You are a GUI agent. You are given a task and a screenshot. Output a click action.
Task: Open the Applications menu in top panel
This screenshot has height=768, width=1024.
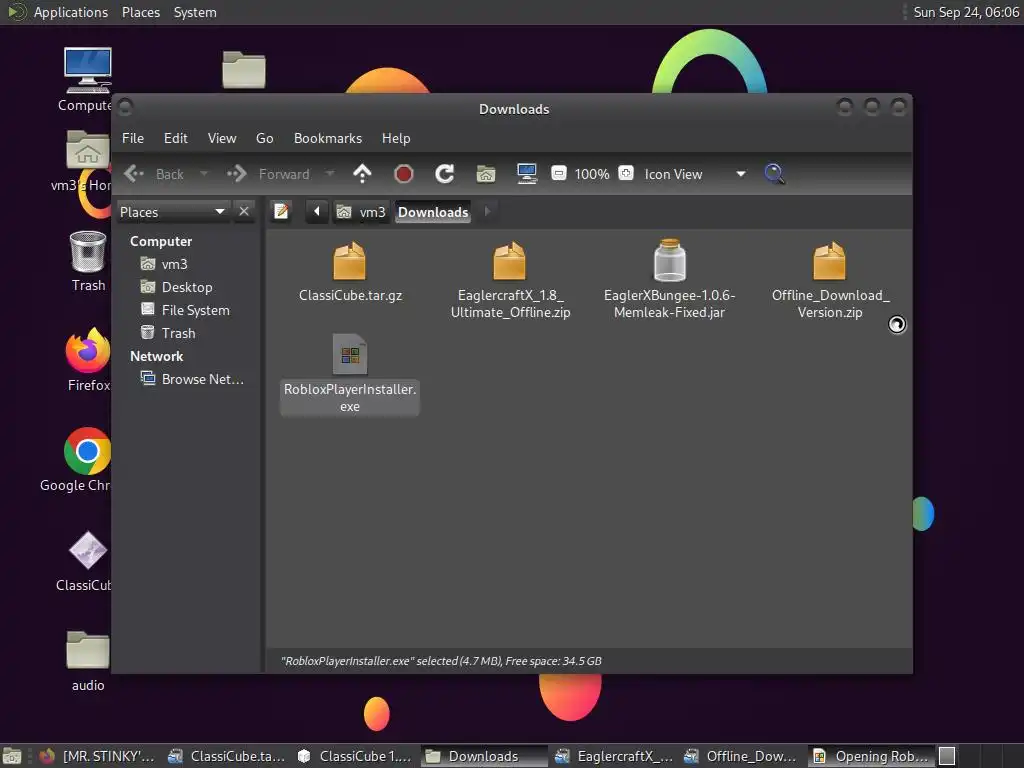71,12
